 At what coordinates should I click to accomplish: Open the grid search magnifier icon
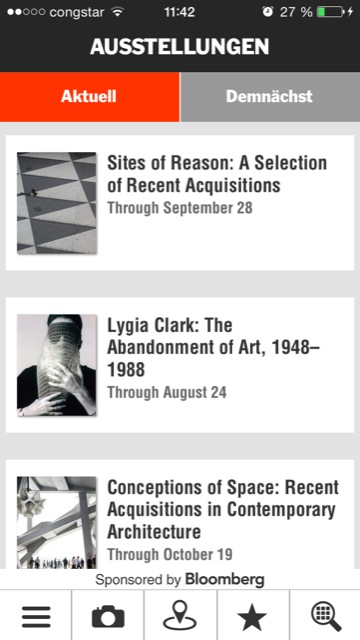coord(326,616)
